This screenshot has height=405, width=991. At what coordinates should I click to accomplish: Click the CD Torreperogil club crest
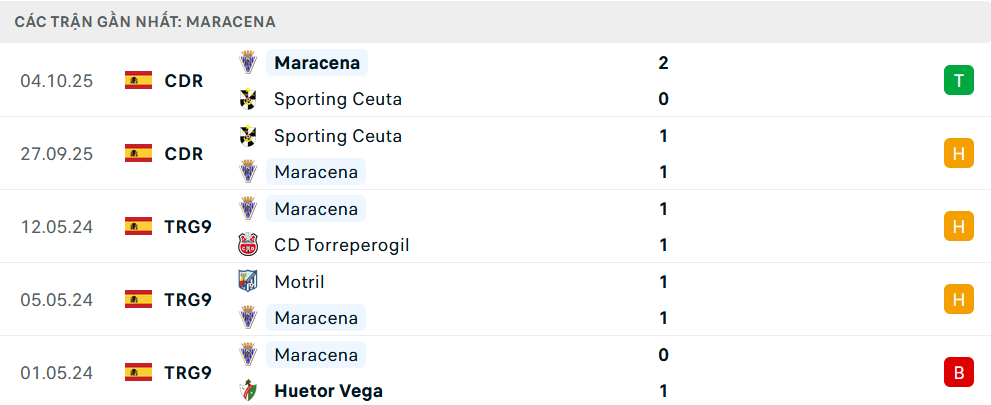coord(248,245)
